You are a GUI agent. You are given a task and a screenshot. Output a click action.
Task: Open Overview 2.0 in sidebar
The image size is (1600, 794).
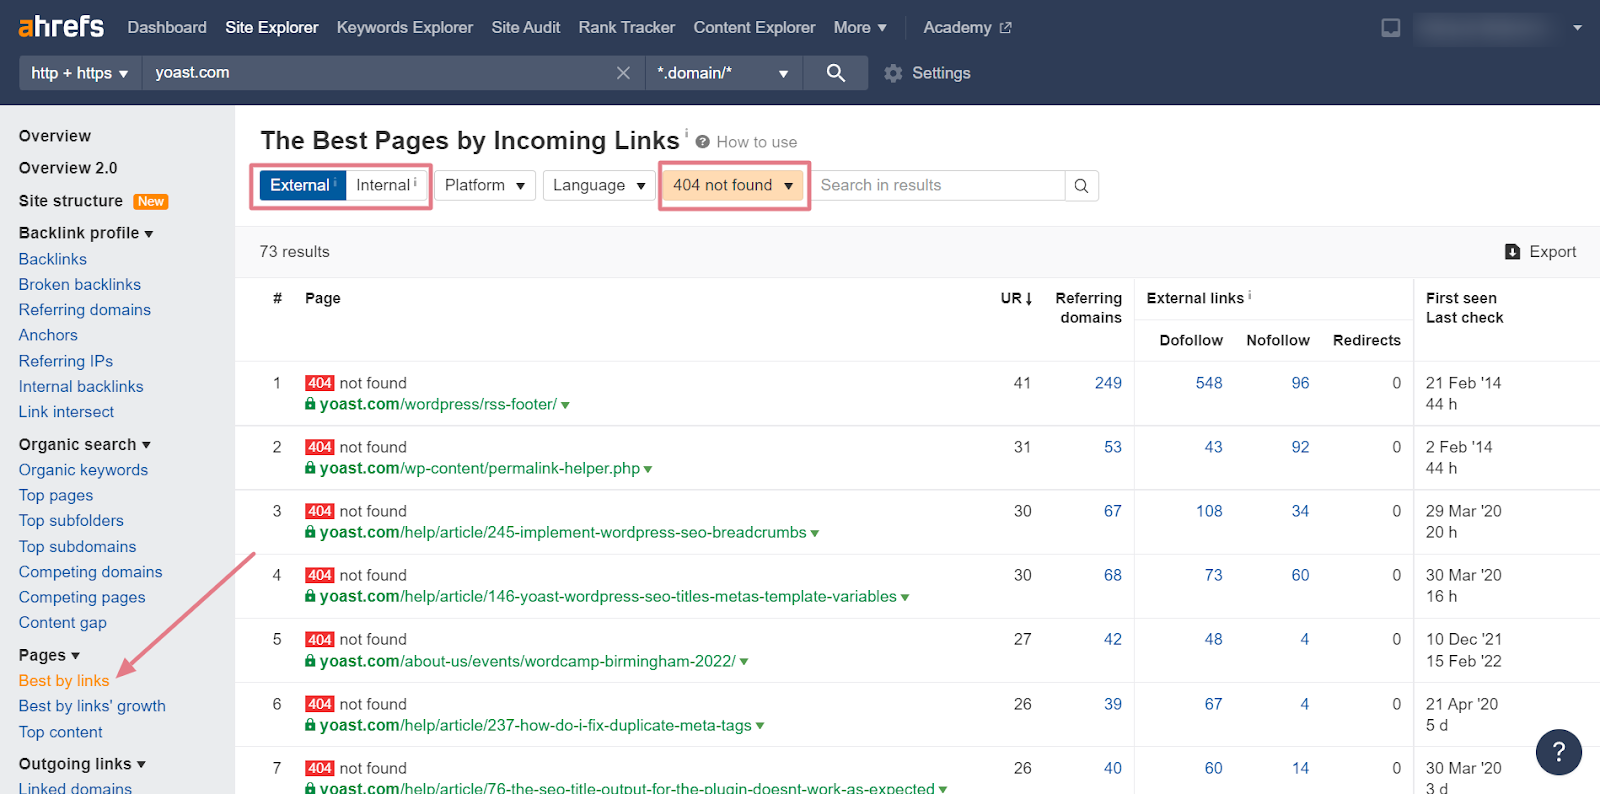(68, 168)
